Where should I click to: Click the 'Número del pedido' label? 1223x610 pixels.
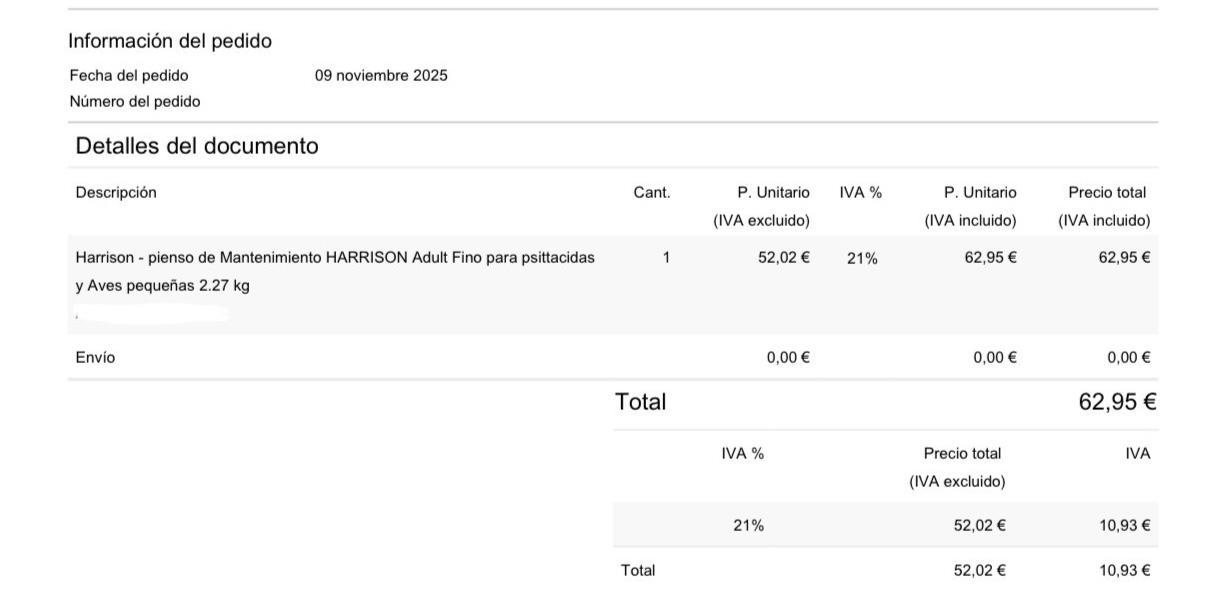pyautogui.click(x=135, y=101)
